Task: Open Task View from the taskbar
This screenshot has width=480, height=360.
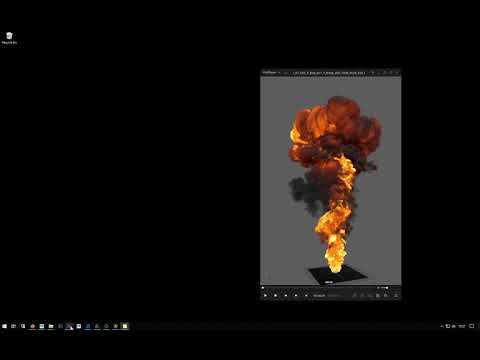Action: [14, 326]
